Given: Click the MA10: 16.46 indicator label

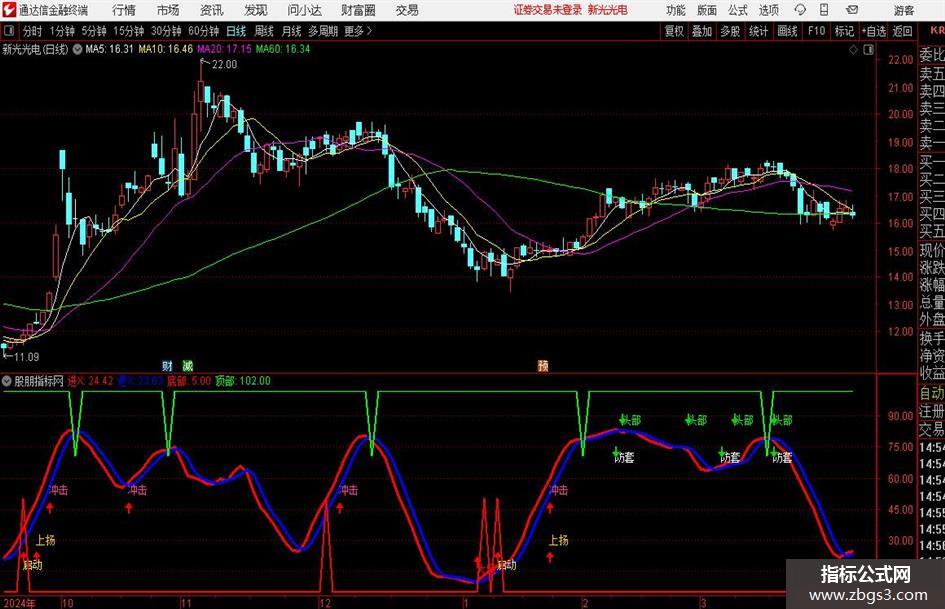Looking at the screenshot, I should pyautogui.click(x=166, y=49).
